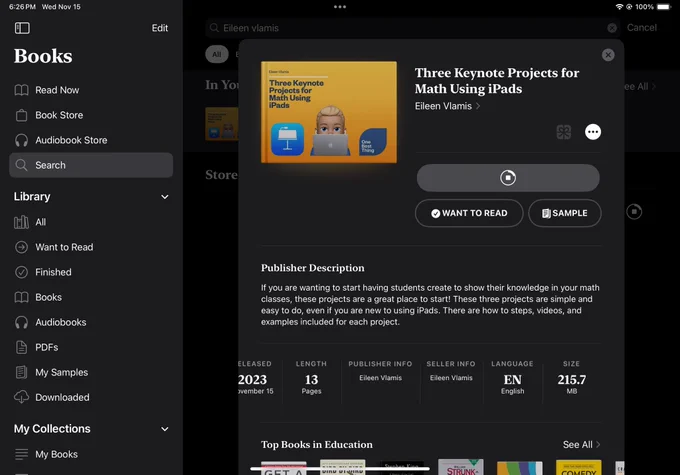
Task: Open the book cover thumbnail
Action: (x=329, y=112)
